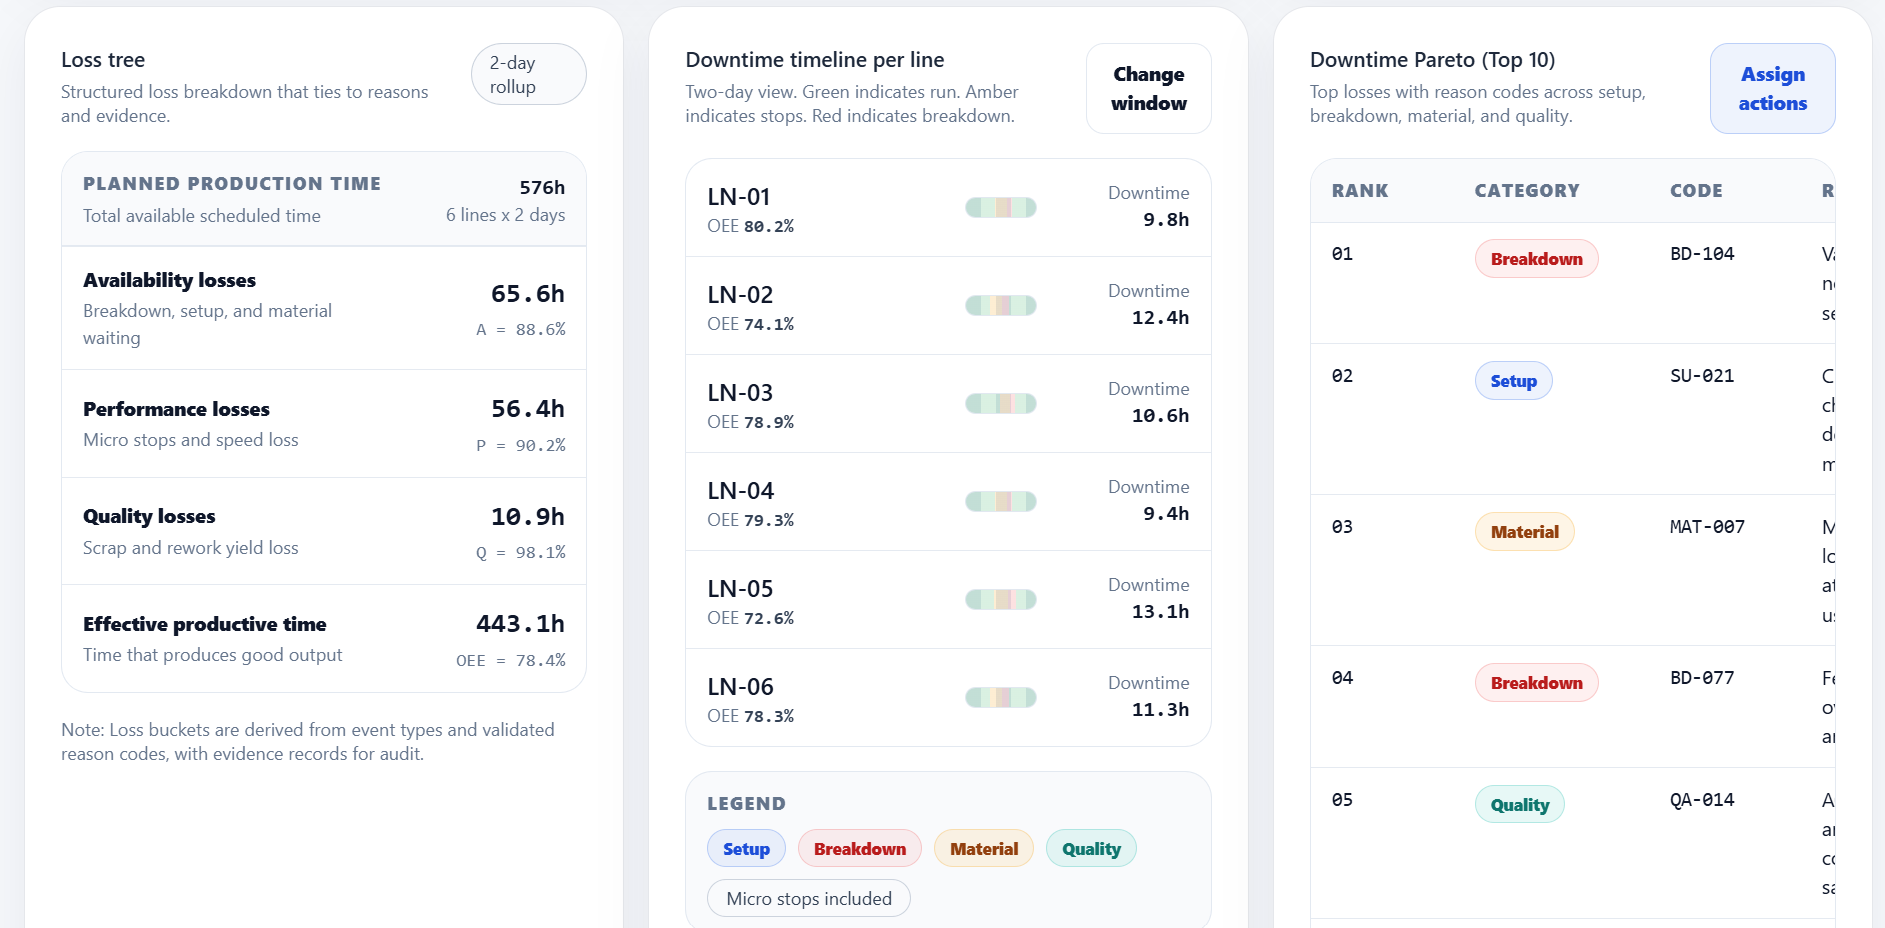The height and width of the screenshot is (928, 1885).
Task: Expand the Availability losses row
Action: (323, 309)
